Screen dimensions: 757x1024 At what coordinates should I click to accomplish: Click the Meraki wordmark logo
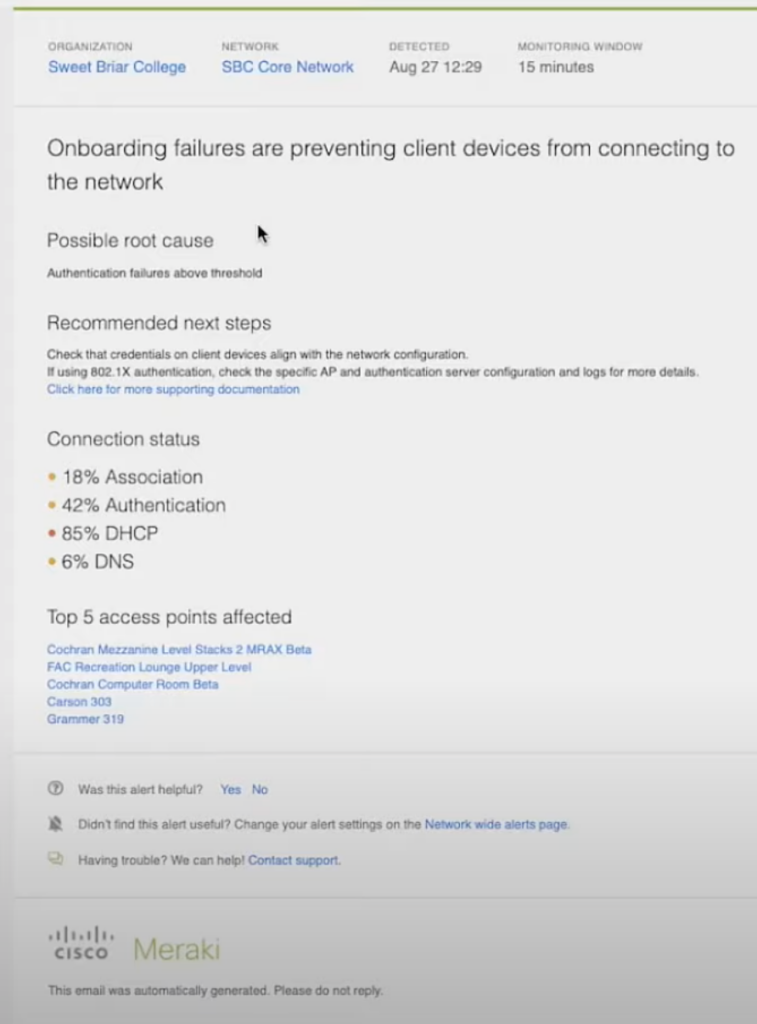(x=176, y=948)
